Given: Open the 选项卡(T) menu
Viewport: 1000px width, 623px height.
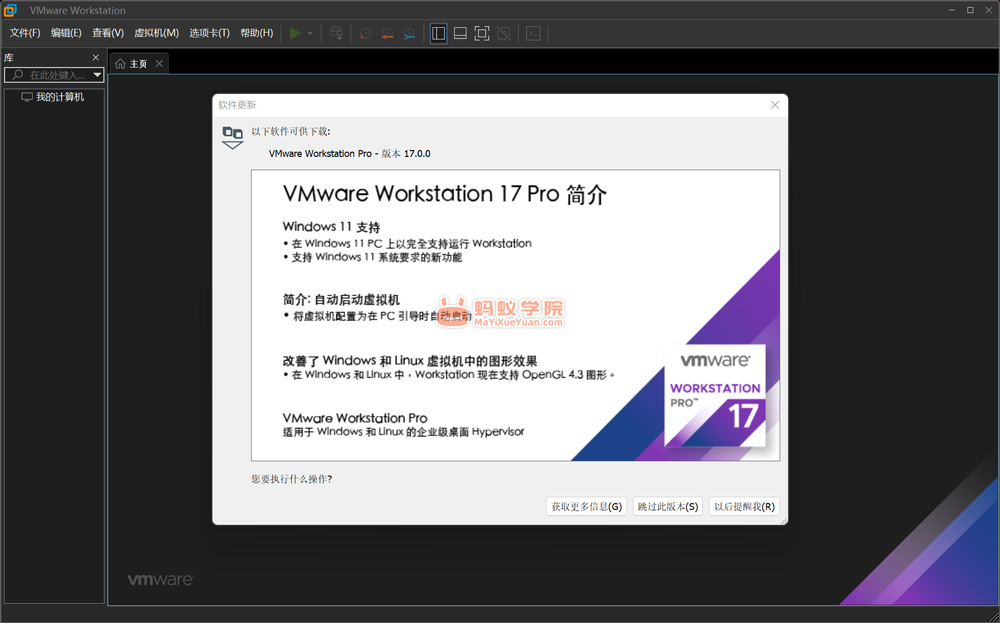Looking at the screenshot, I should (209, 33).
